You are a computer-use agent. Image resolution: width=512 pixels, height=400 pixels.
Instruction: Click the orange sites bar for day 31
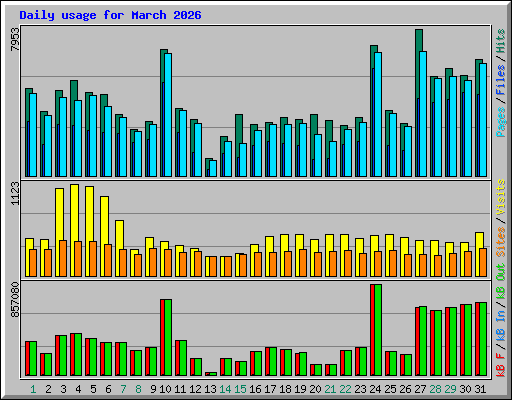pyautogui.click(x=483, y=262)
